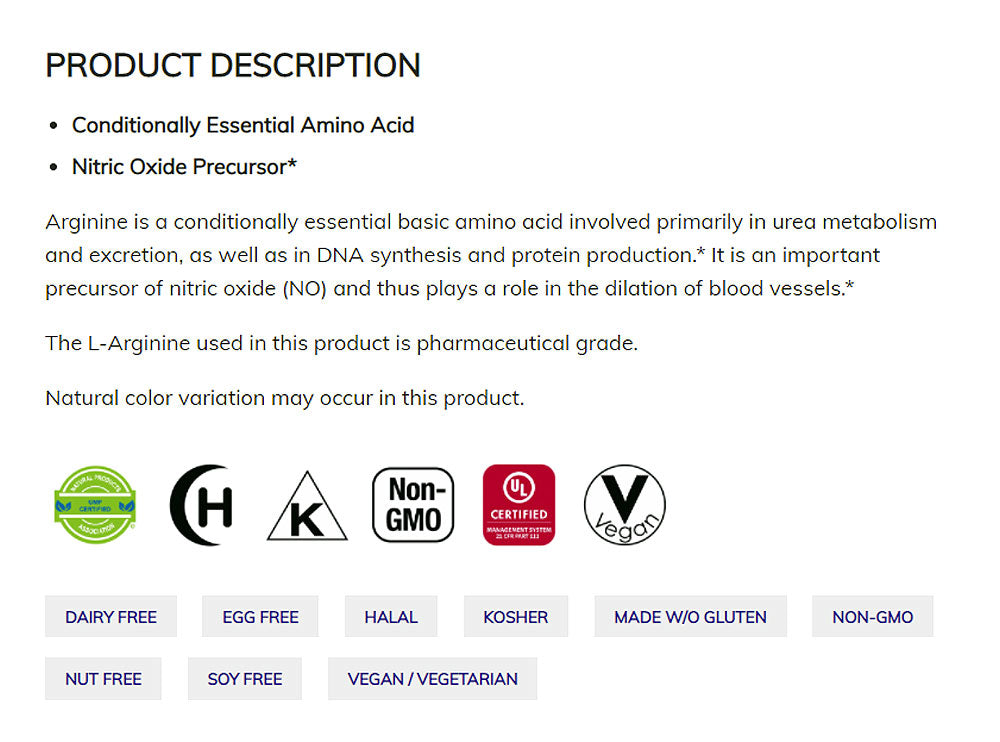Select the Egg Free tag

click(260, 617)
